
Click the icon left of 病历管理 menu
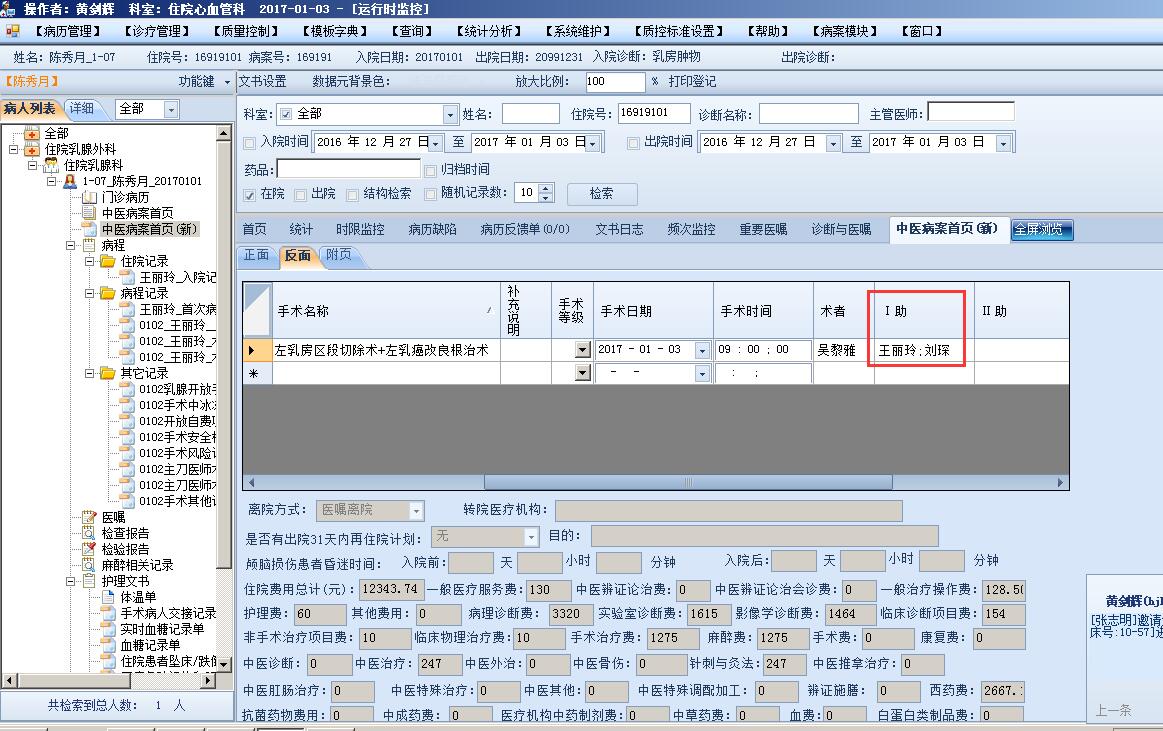click(13, 30)
